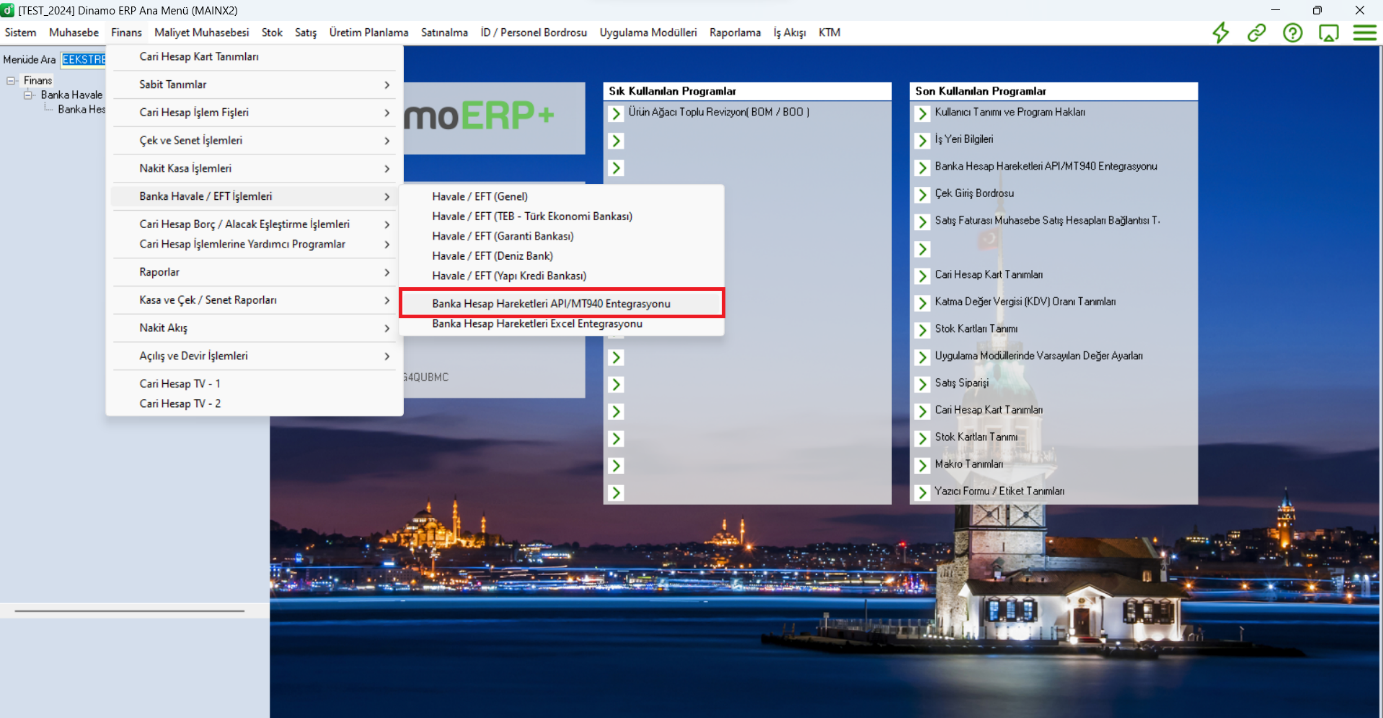Open the Sistem menu
The image size is (1383, 718).
[20, 33]
